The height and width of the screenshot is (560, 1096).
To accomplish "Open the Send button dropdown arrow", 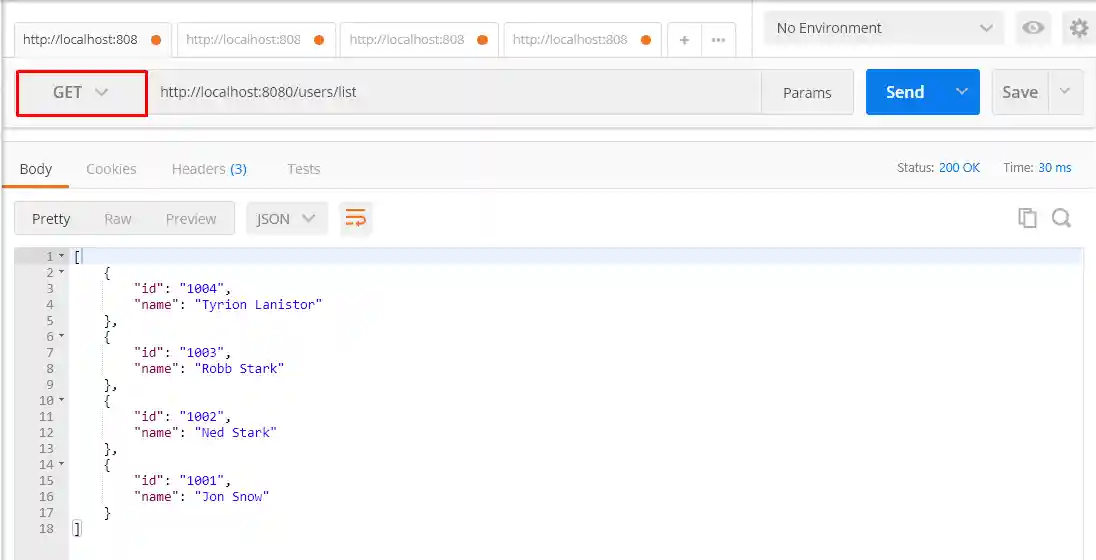I will (962, 92).
